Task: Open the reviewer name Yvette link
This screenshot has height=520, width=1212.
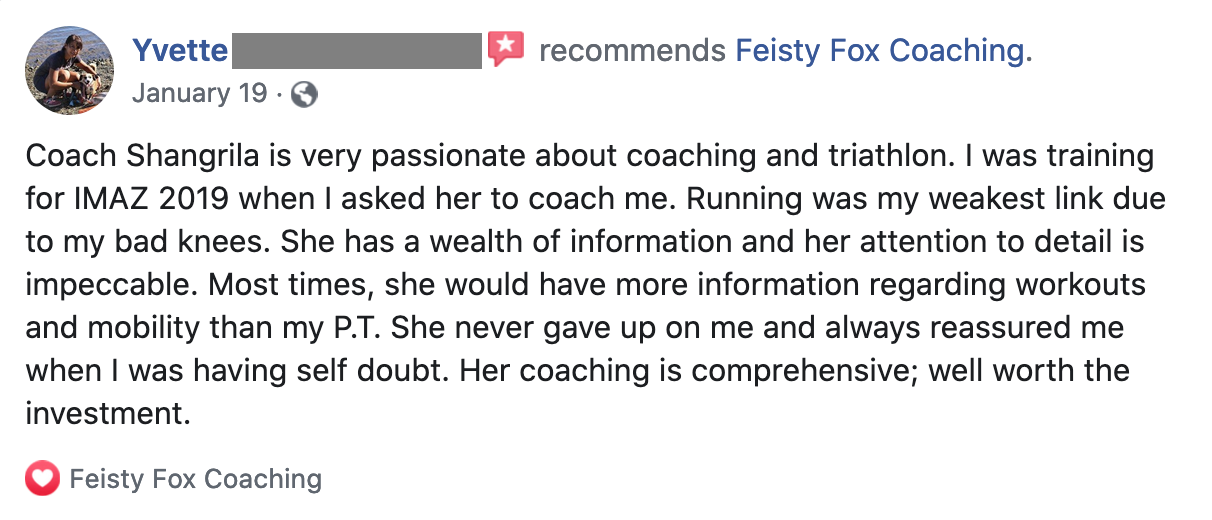Action: click(x=180, y=50)
